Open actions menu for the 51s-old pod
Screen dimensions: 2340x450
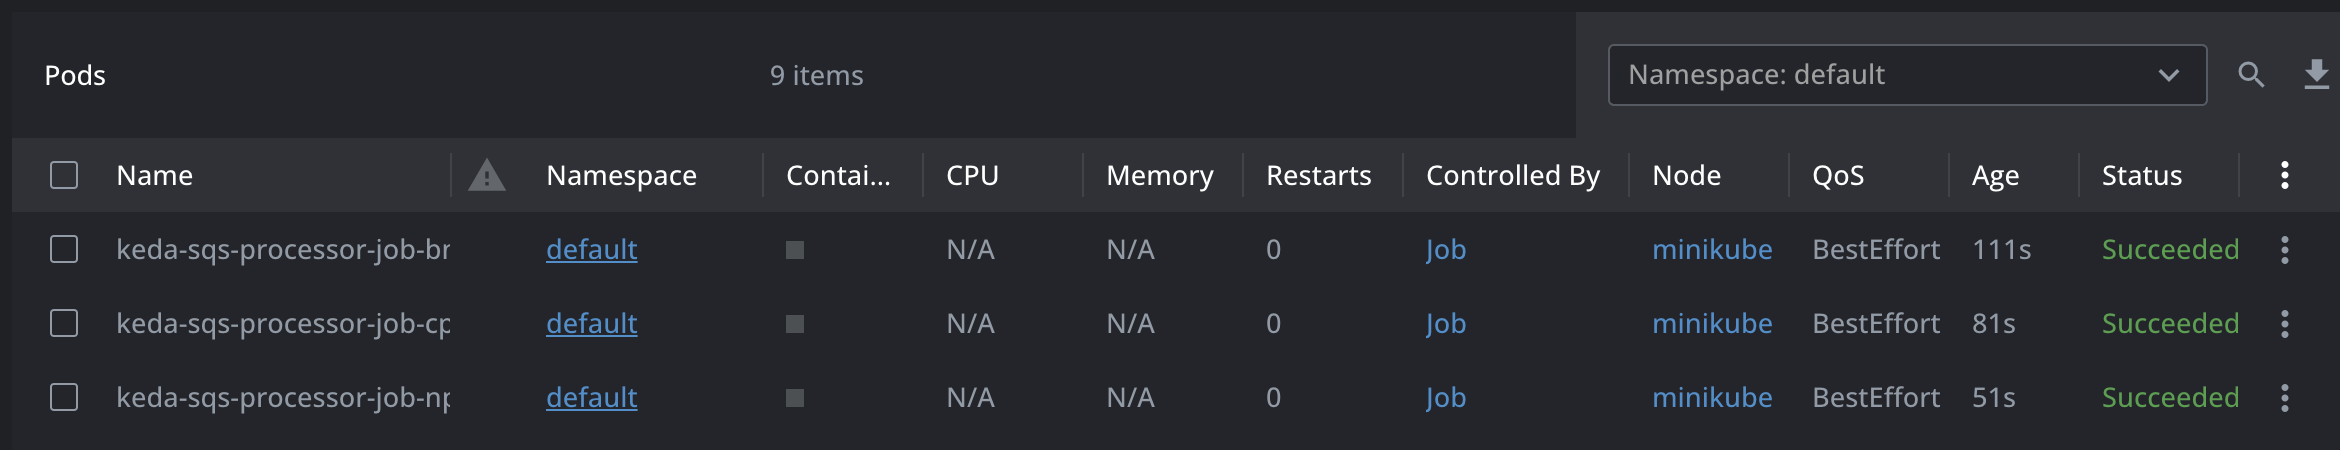(2285, 398)
